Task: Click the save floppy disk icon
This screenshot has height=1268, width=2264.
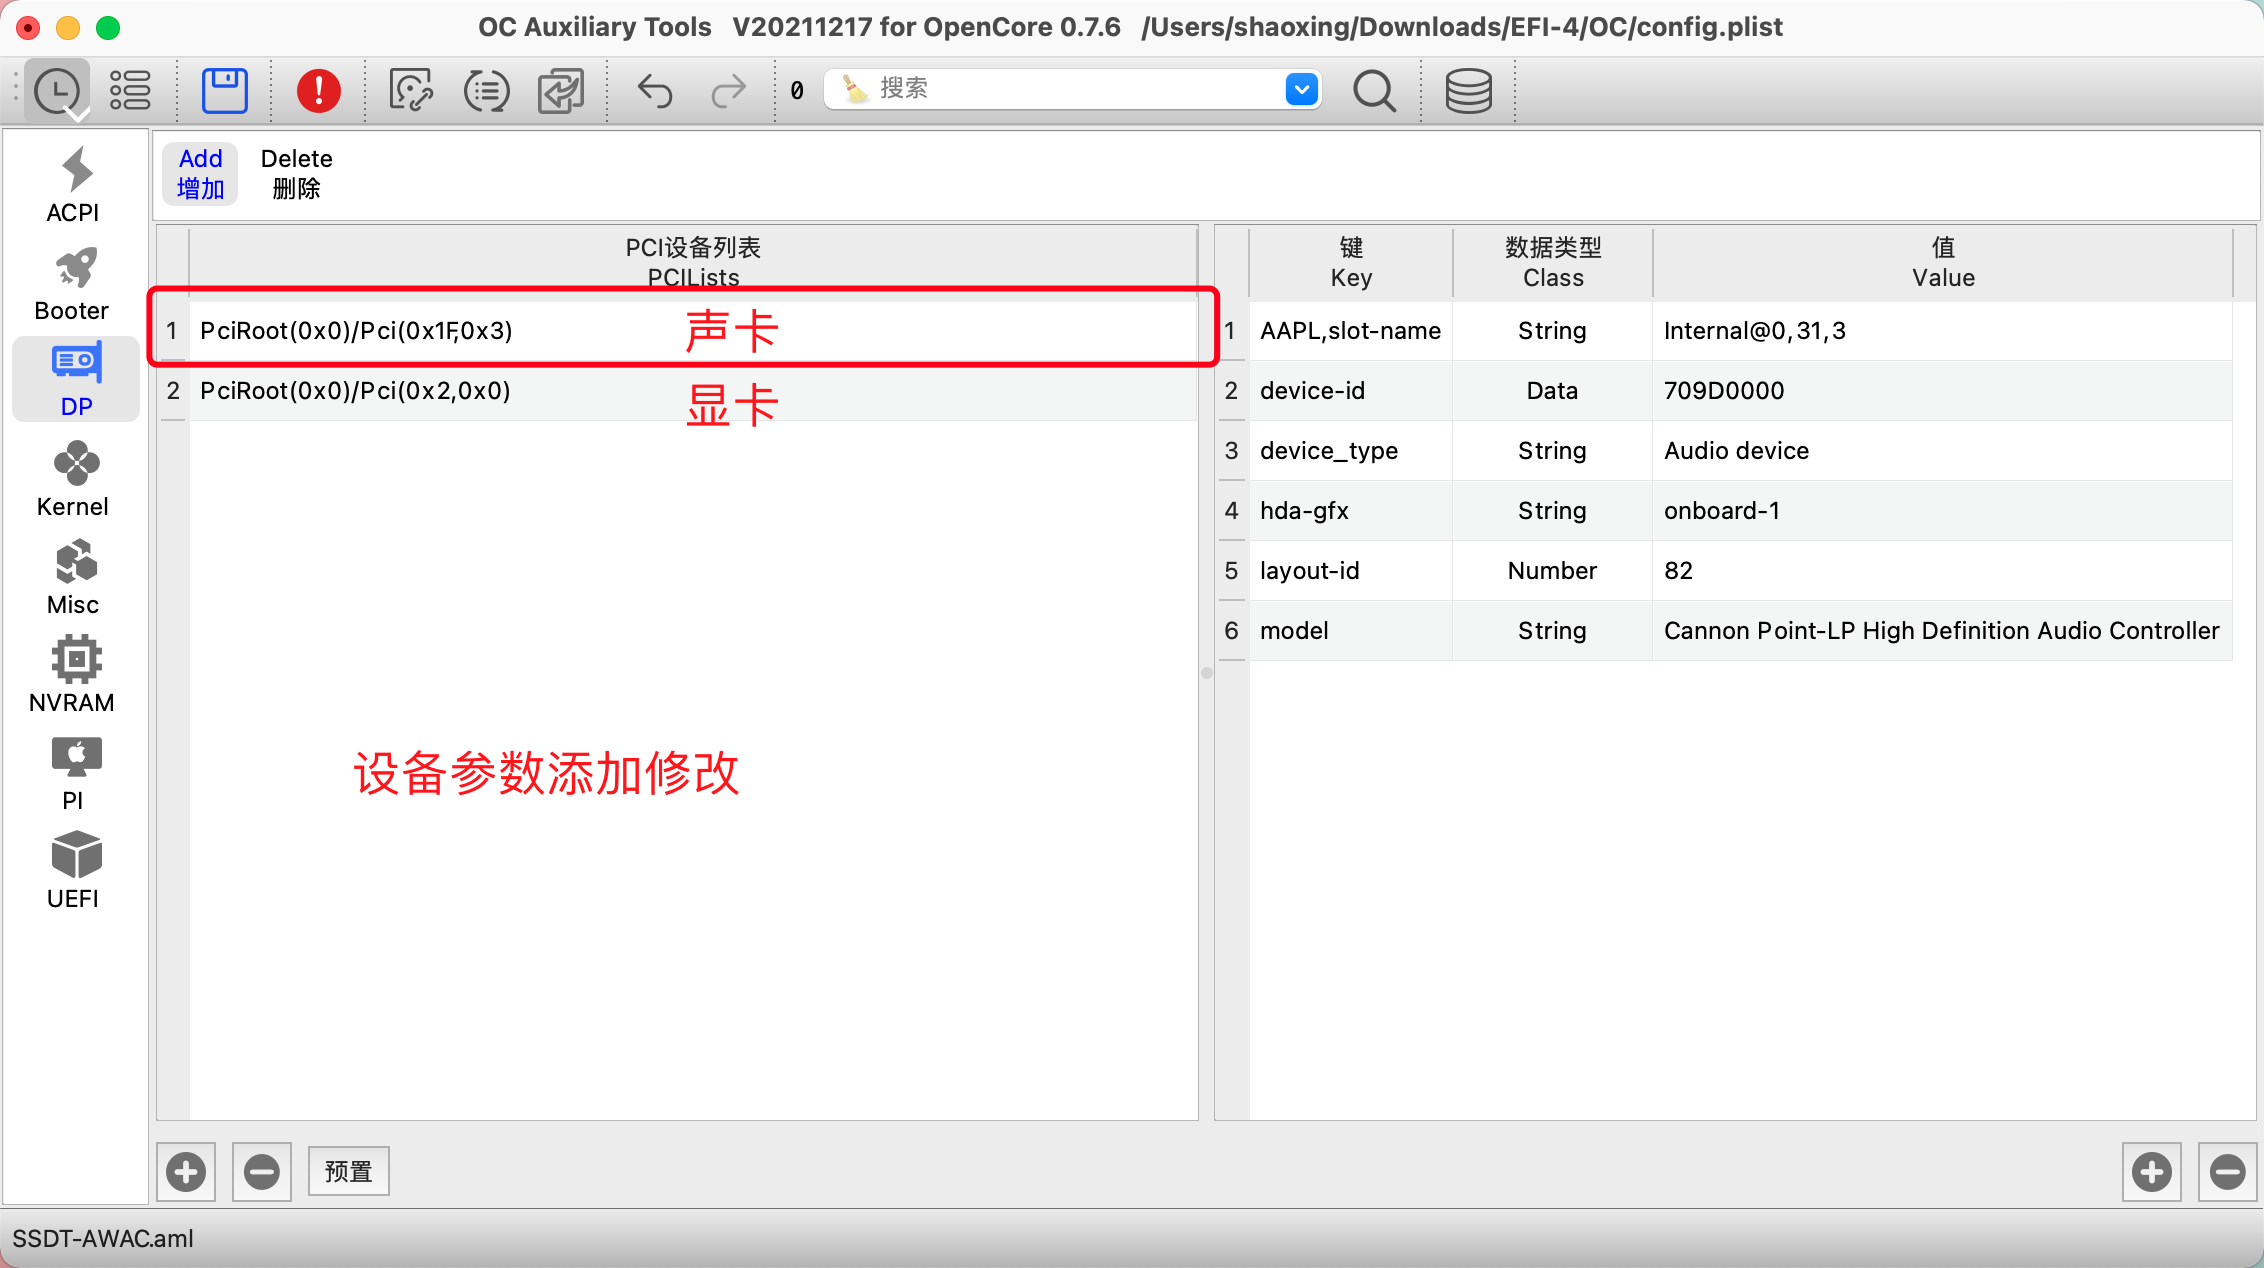Action: [225, 91]
